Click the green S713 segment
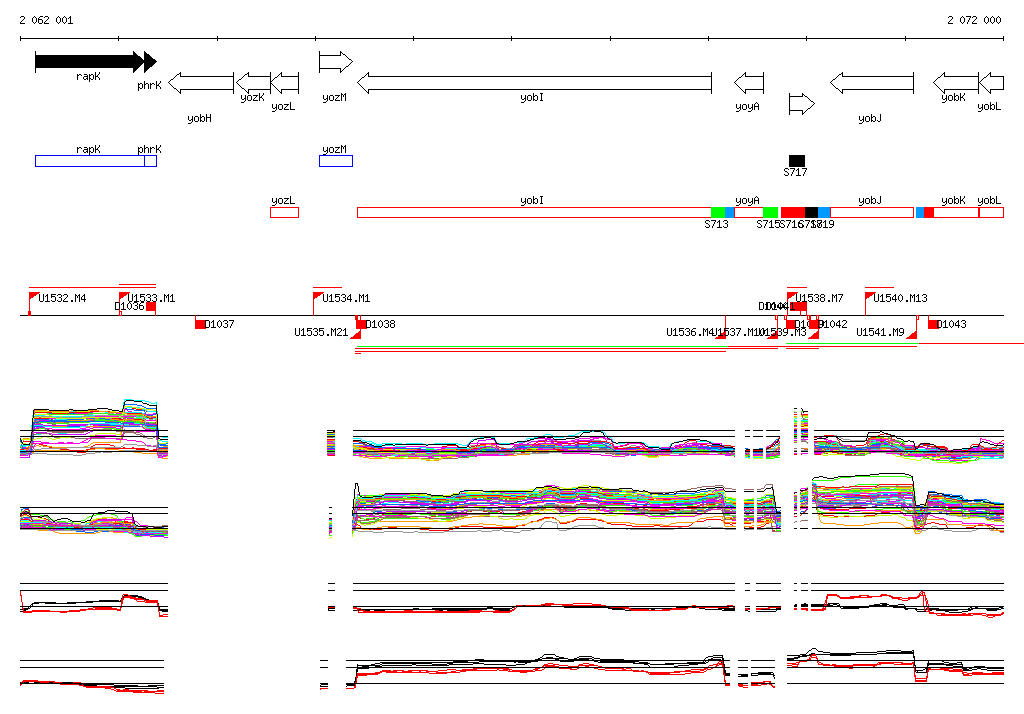Viewport: 1024px width, 714px height. pyautogui.click(x=718, y=212)
